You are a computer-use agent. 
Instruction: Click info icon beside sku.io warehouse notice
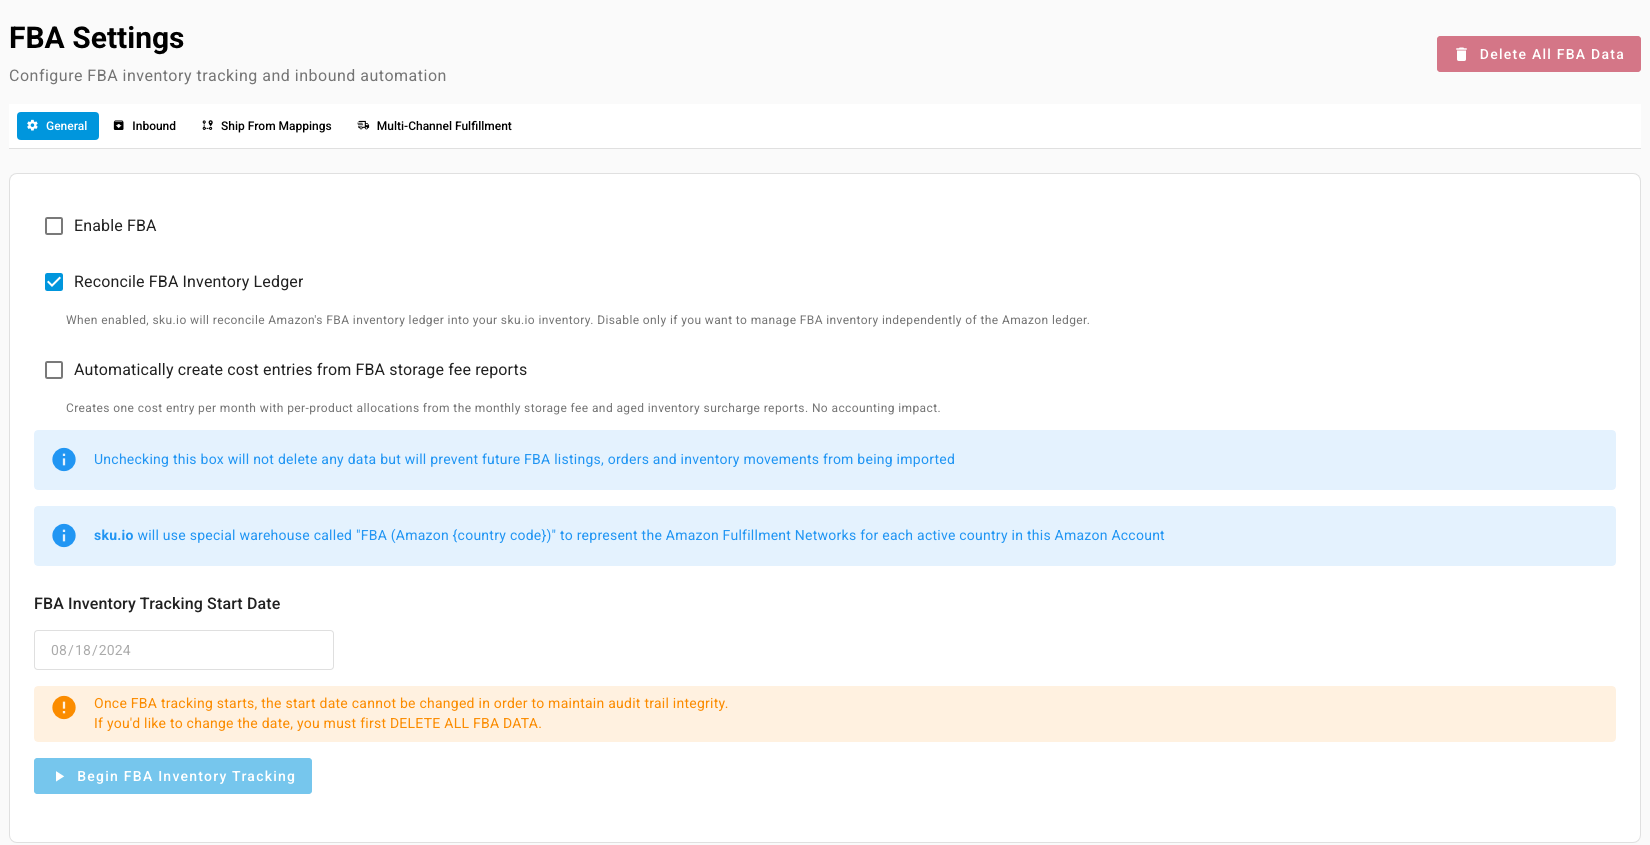[x=64, y=536]
